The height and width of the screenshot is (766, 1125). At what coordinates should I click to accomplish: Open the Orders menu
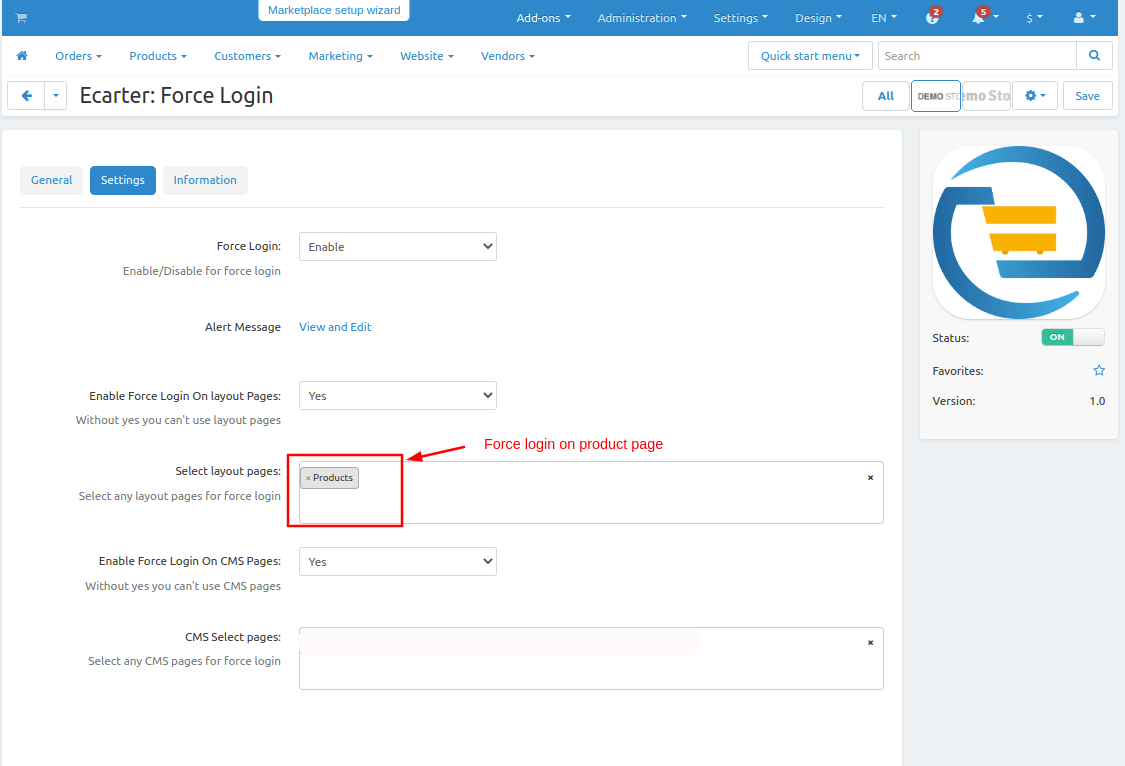(x=78, y=56)
